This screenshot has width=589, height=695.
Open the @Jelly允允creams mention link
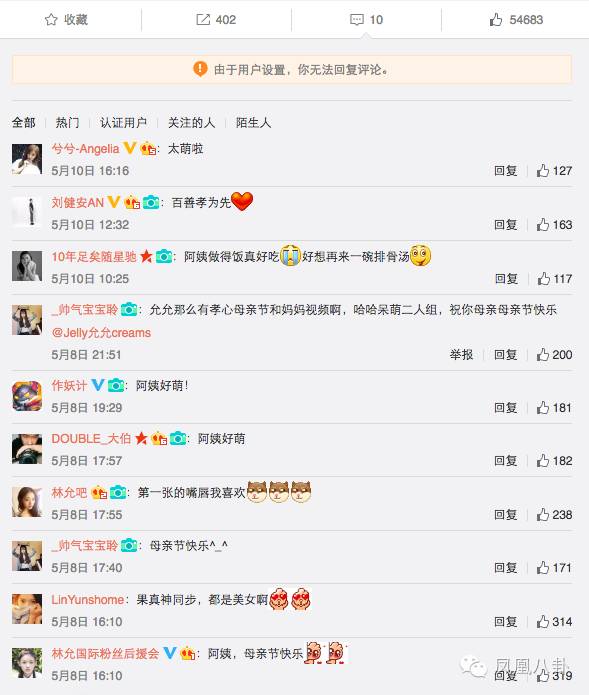pyautogui.click(x=101, y=333)
